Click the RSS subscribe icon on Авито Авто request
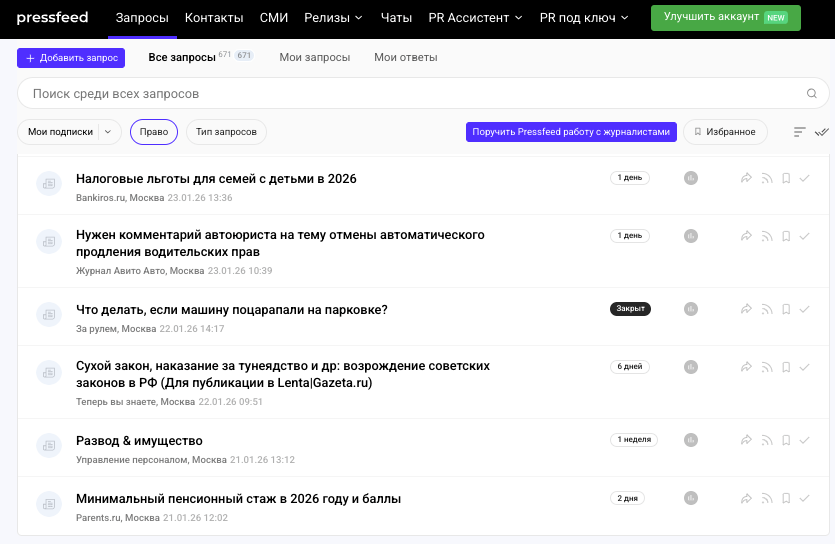Screen dimensions: 835x544 tap(767, 236)
